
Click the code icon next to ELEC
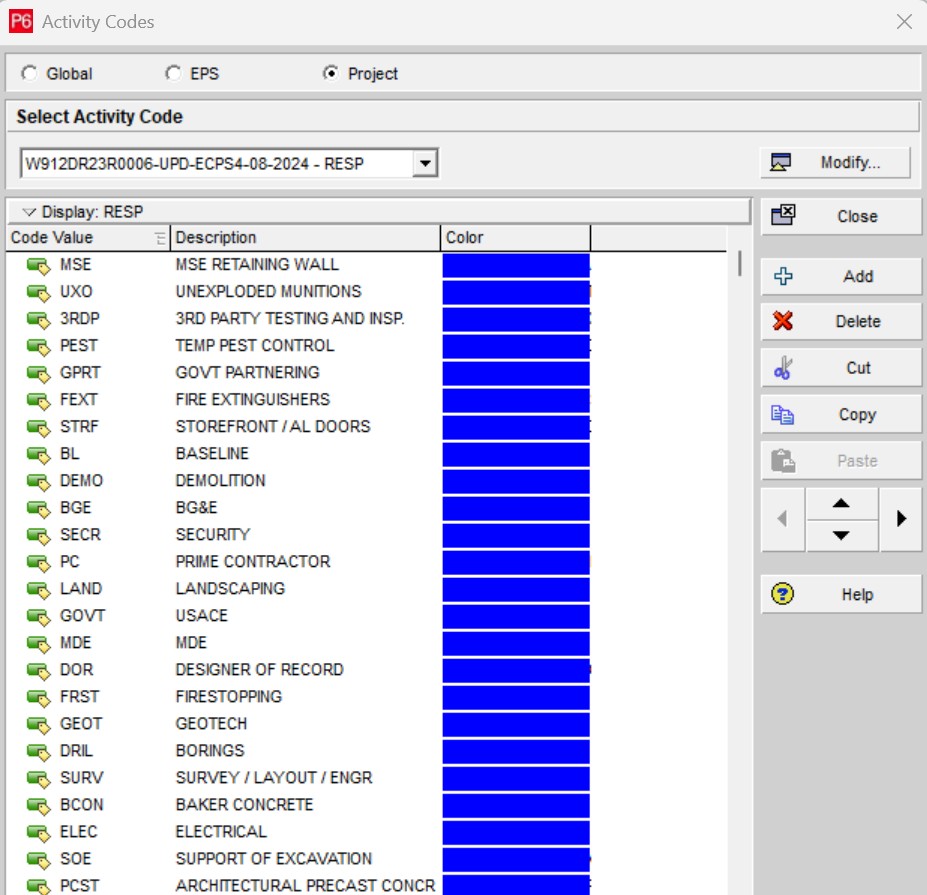click(38, 832)
